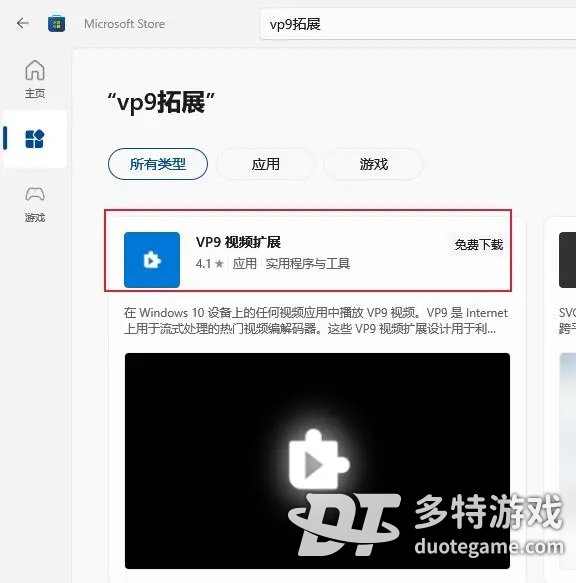
Task: Select the apps grid icon in sidebar
Action: [35, 139]
